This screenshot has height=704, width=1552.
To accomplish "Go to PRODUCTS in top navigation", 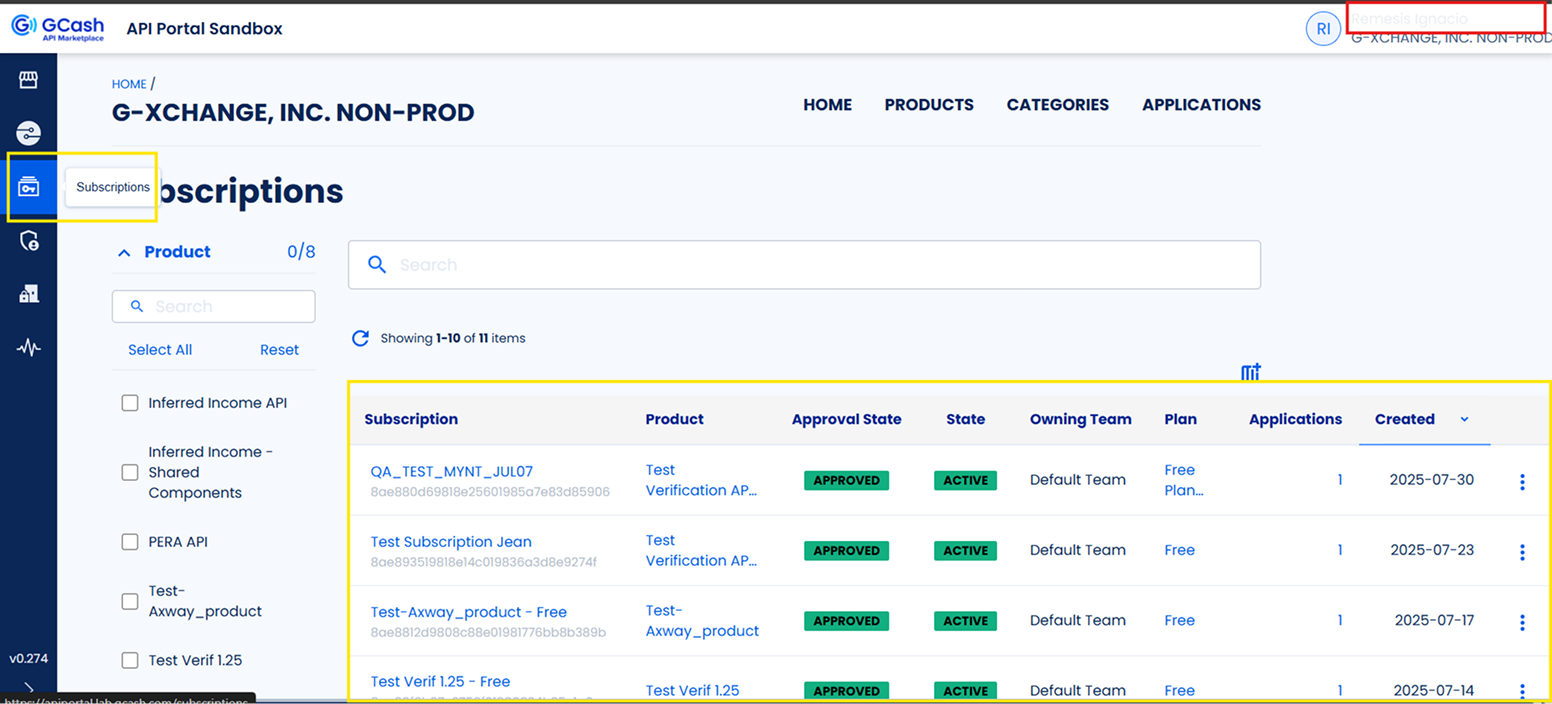I will click(x=929, y=104).
